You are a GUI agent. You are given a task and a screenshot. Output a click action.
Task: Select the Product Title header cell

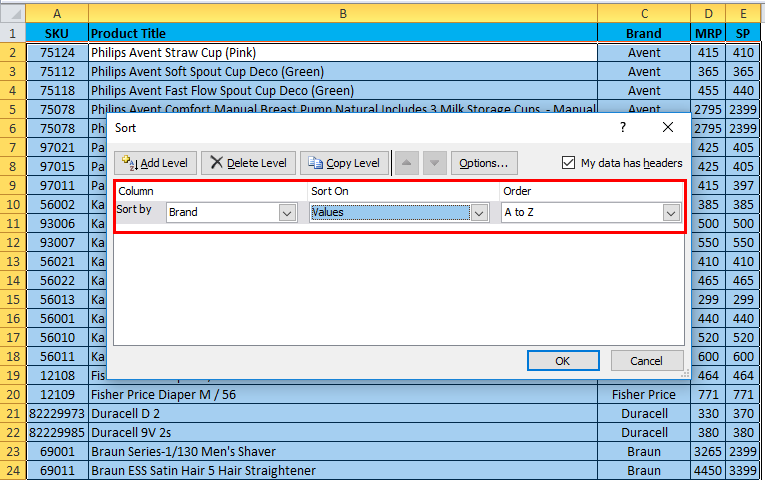(343, 33)
